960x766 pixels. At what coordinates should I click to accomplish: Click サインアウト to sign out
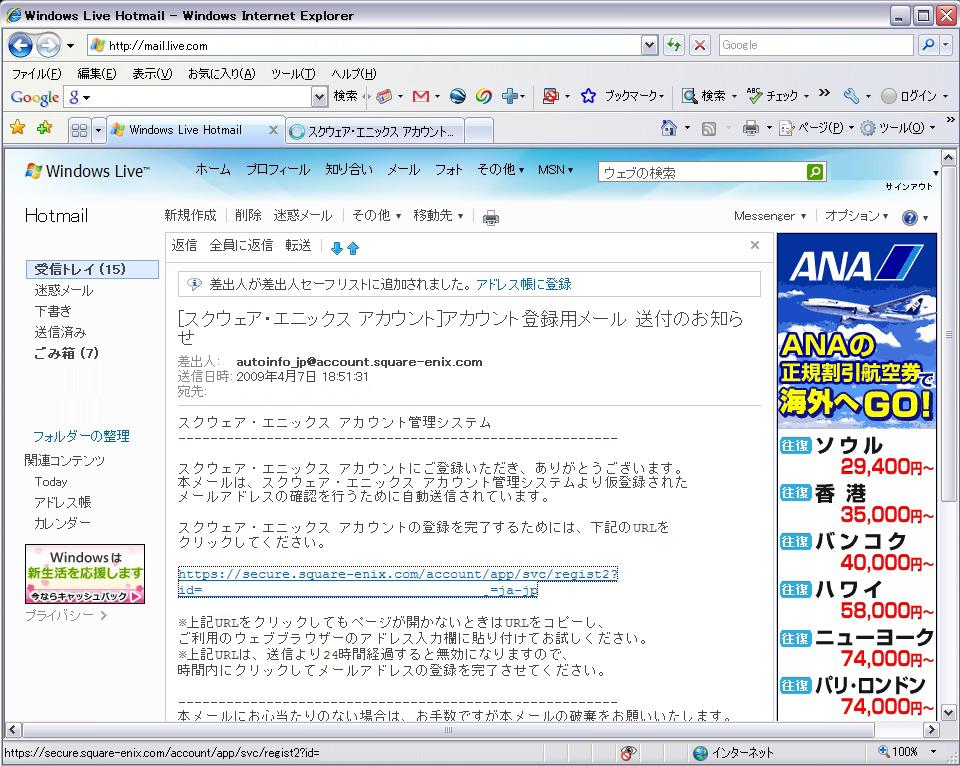(909, 186)
